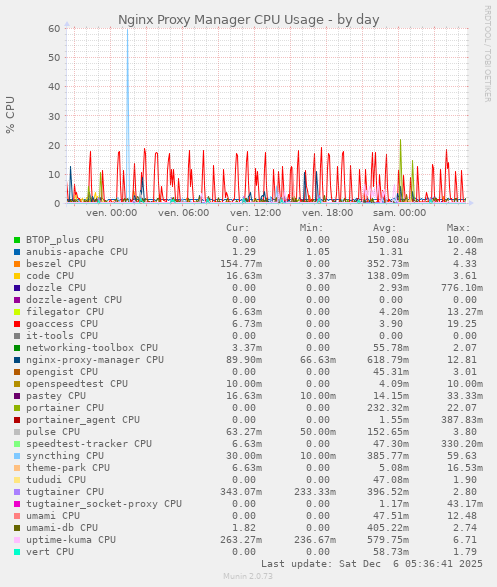This screenshot has height=587, width=497.
Task: Select the theme-park CPU legend label
Action: (x=68, y=468)
